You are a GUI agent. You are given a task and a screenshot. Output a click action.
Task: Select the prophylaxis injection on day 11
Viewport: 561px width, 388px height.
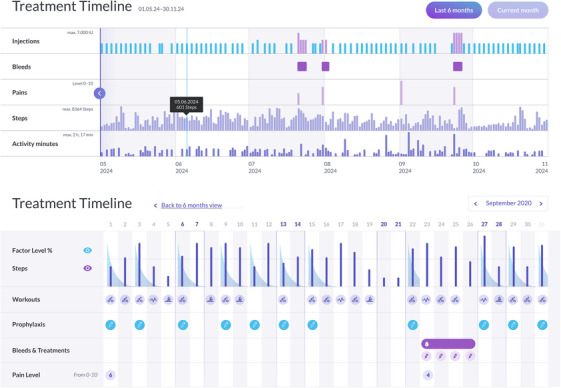coord(254,325)
